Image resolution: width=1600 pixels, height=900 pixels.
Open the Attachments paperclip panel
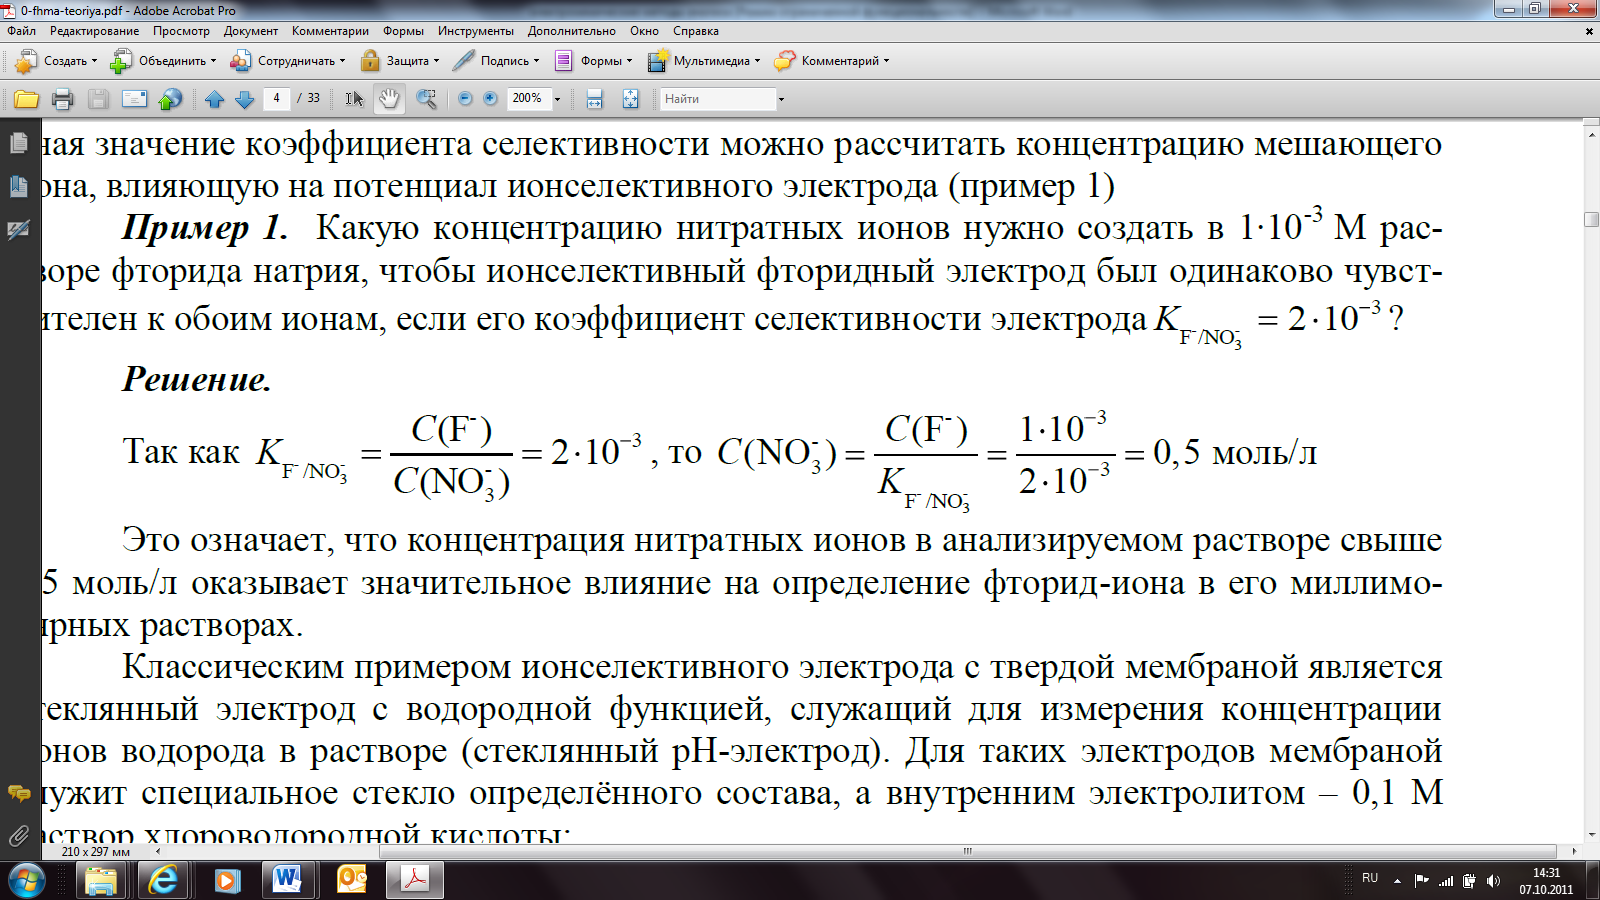[18, 835]
